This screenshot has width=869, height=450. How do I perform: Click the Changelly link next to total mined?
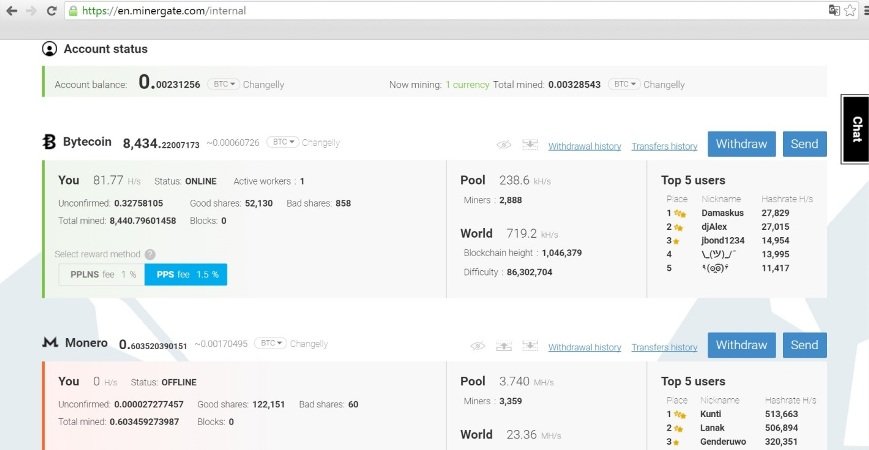(664, 85)
